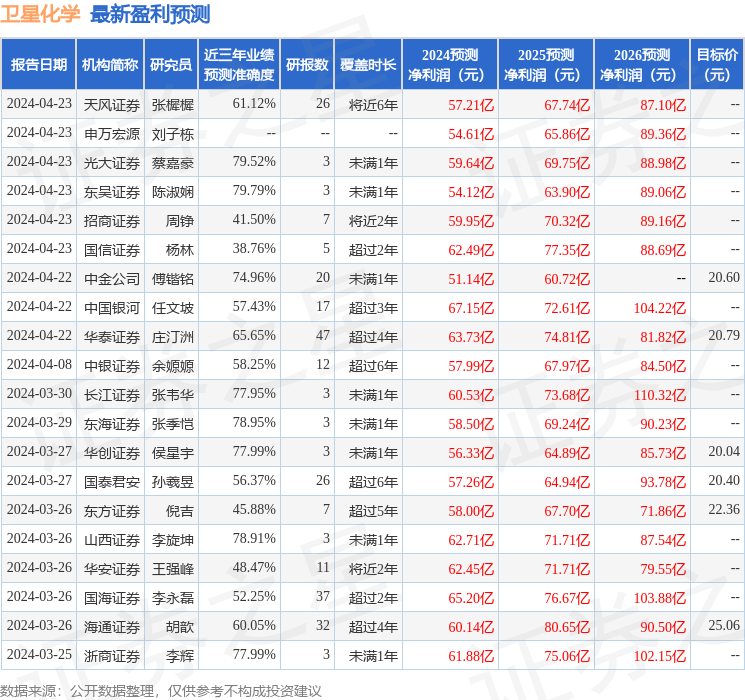Click the 2026预测净利润 column header
745x700 pixels.
coord(642,65)
